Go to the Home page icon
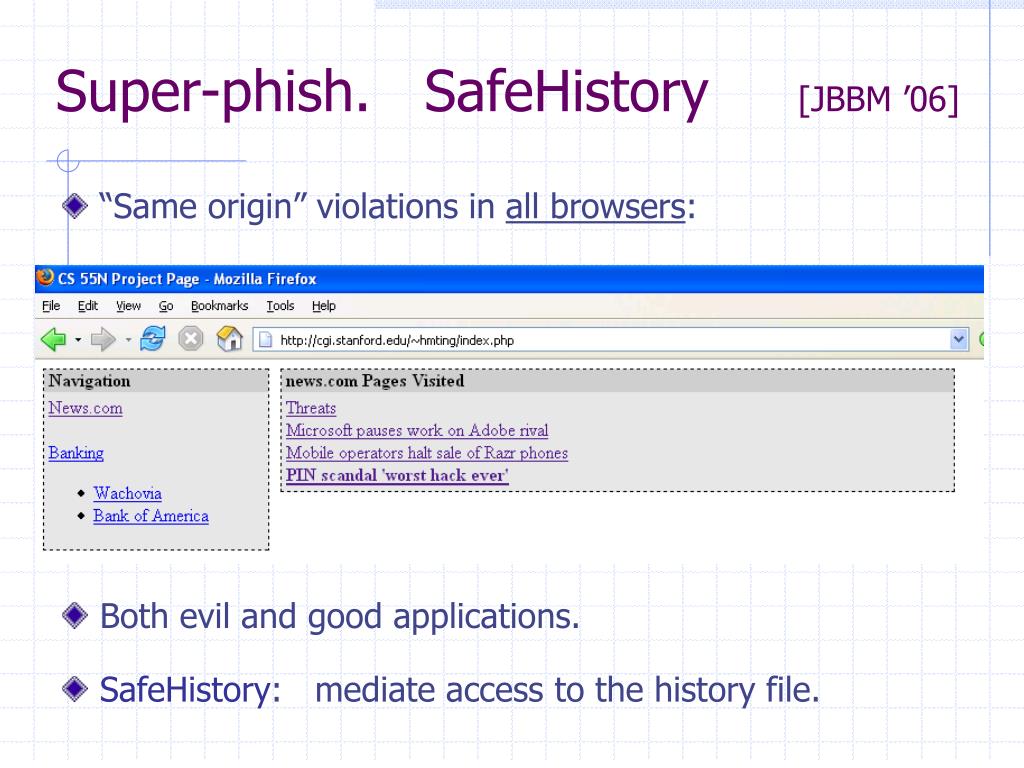The image size is (1024, 768). click(x=229, y=339)
